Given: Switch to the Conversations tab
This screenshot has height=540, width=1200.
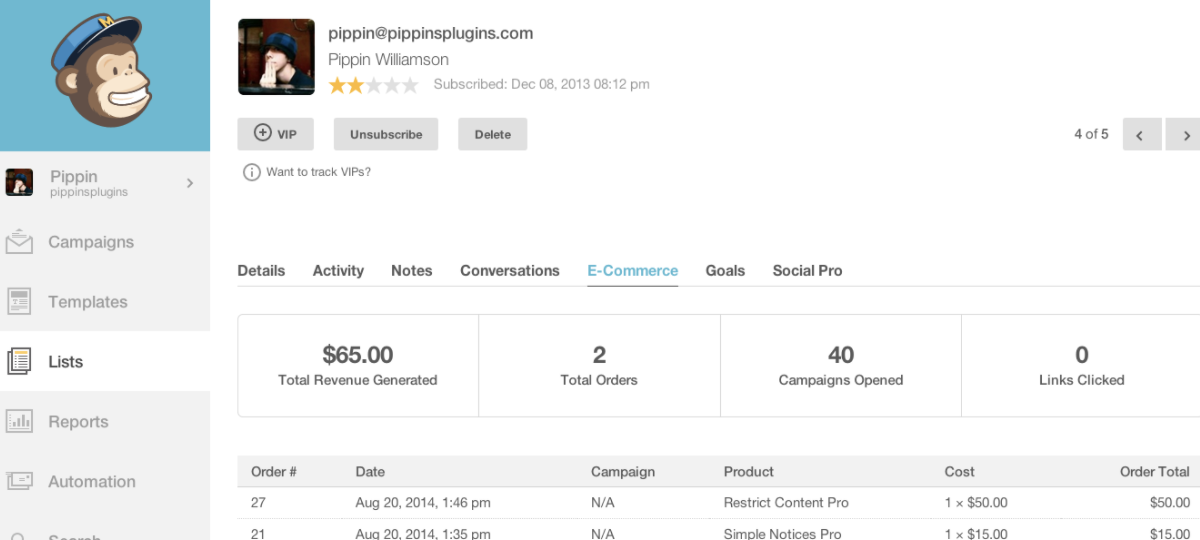Looking at the screenshot, I should [510, 271].
